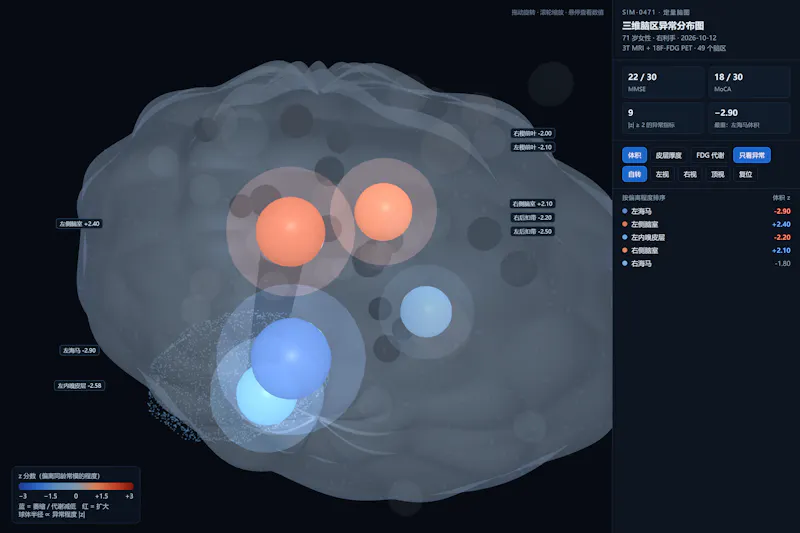Select 右海马 row in ranking list
The height and width of the screenshot is (533, 800).
click(706, 264)
